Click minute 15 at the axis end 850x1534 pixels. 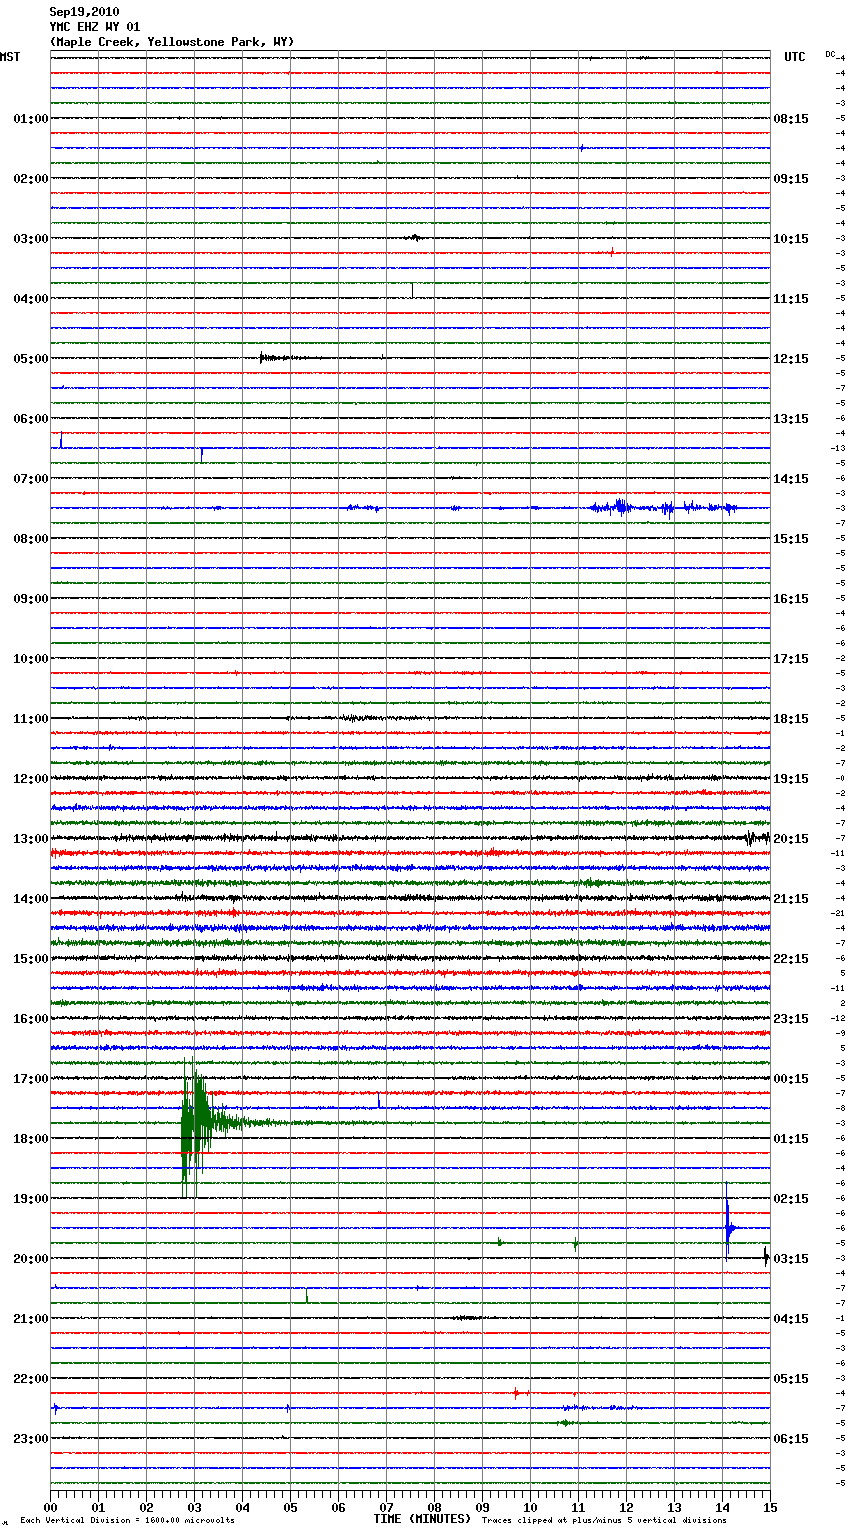click(x=769, y=1507)
